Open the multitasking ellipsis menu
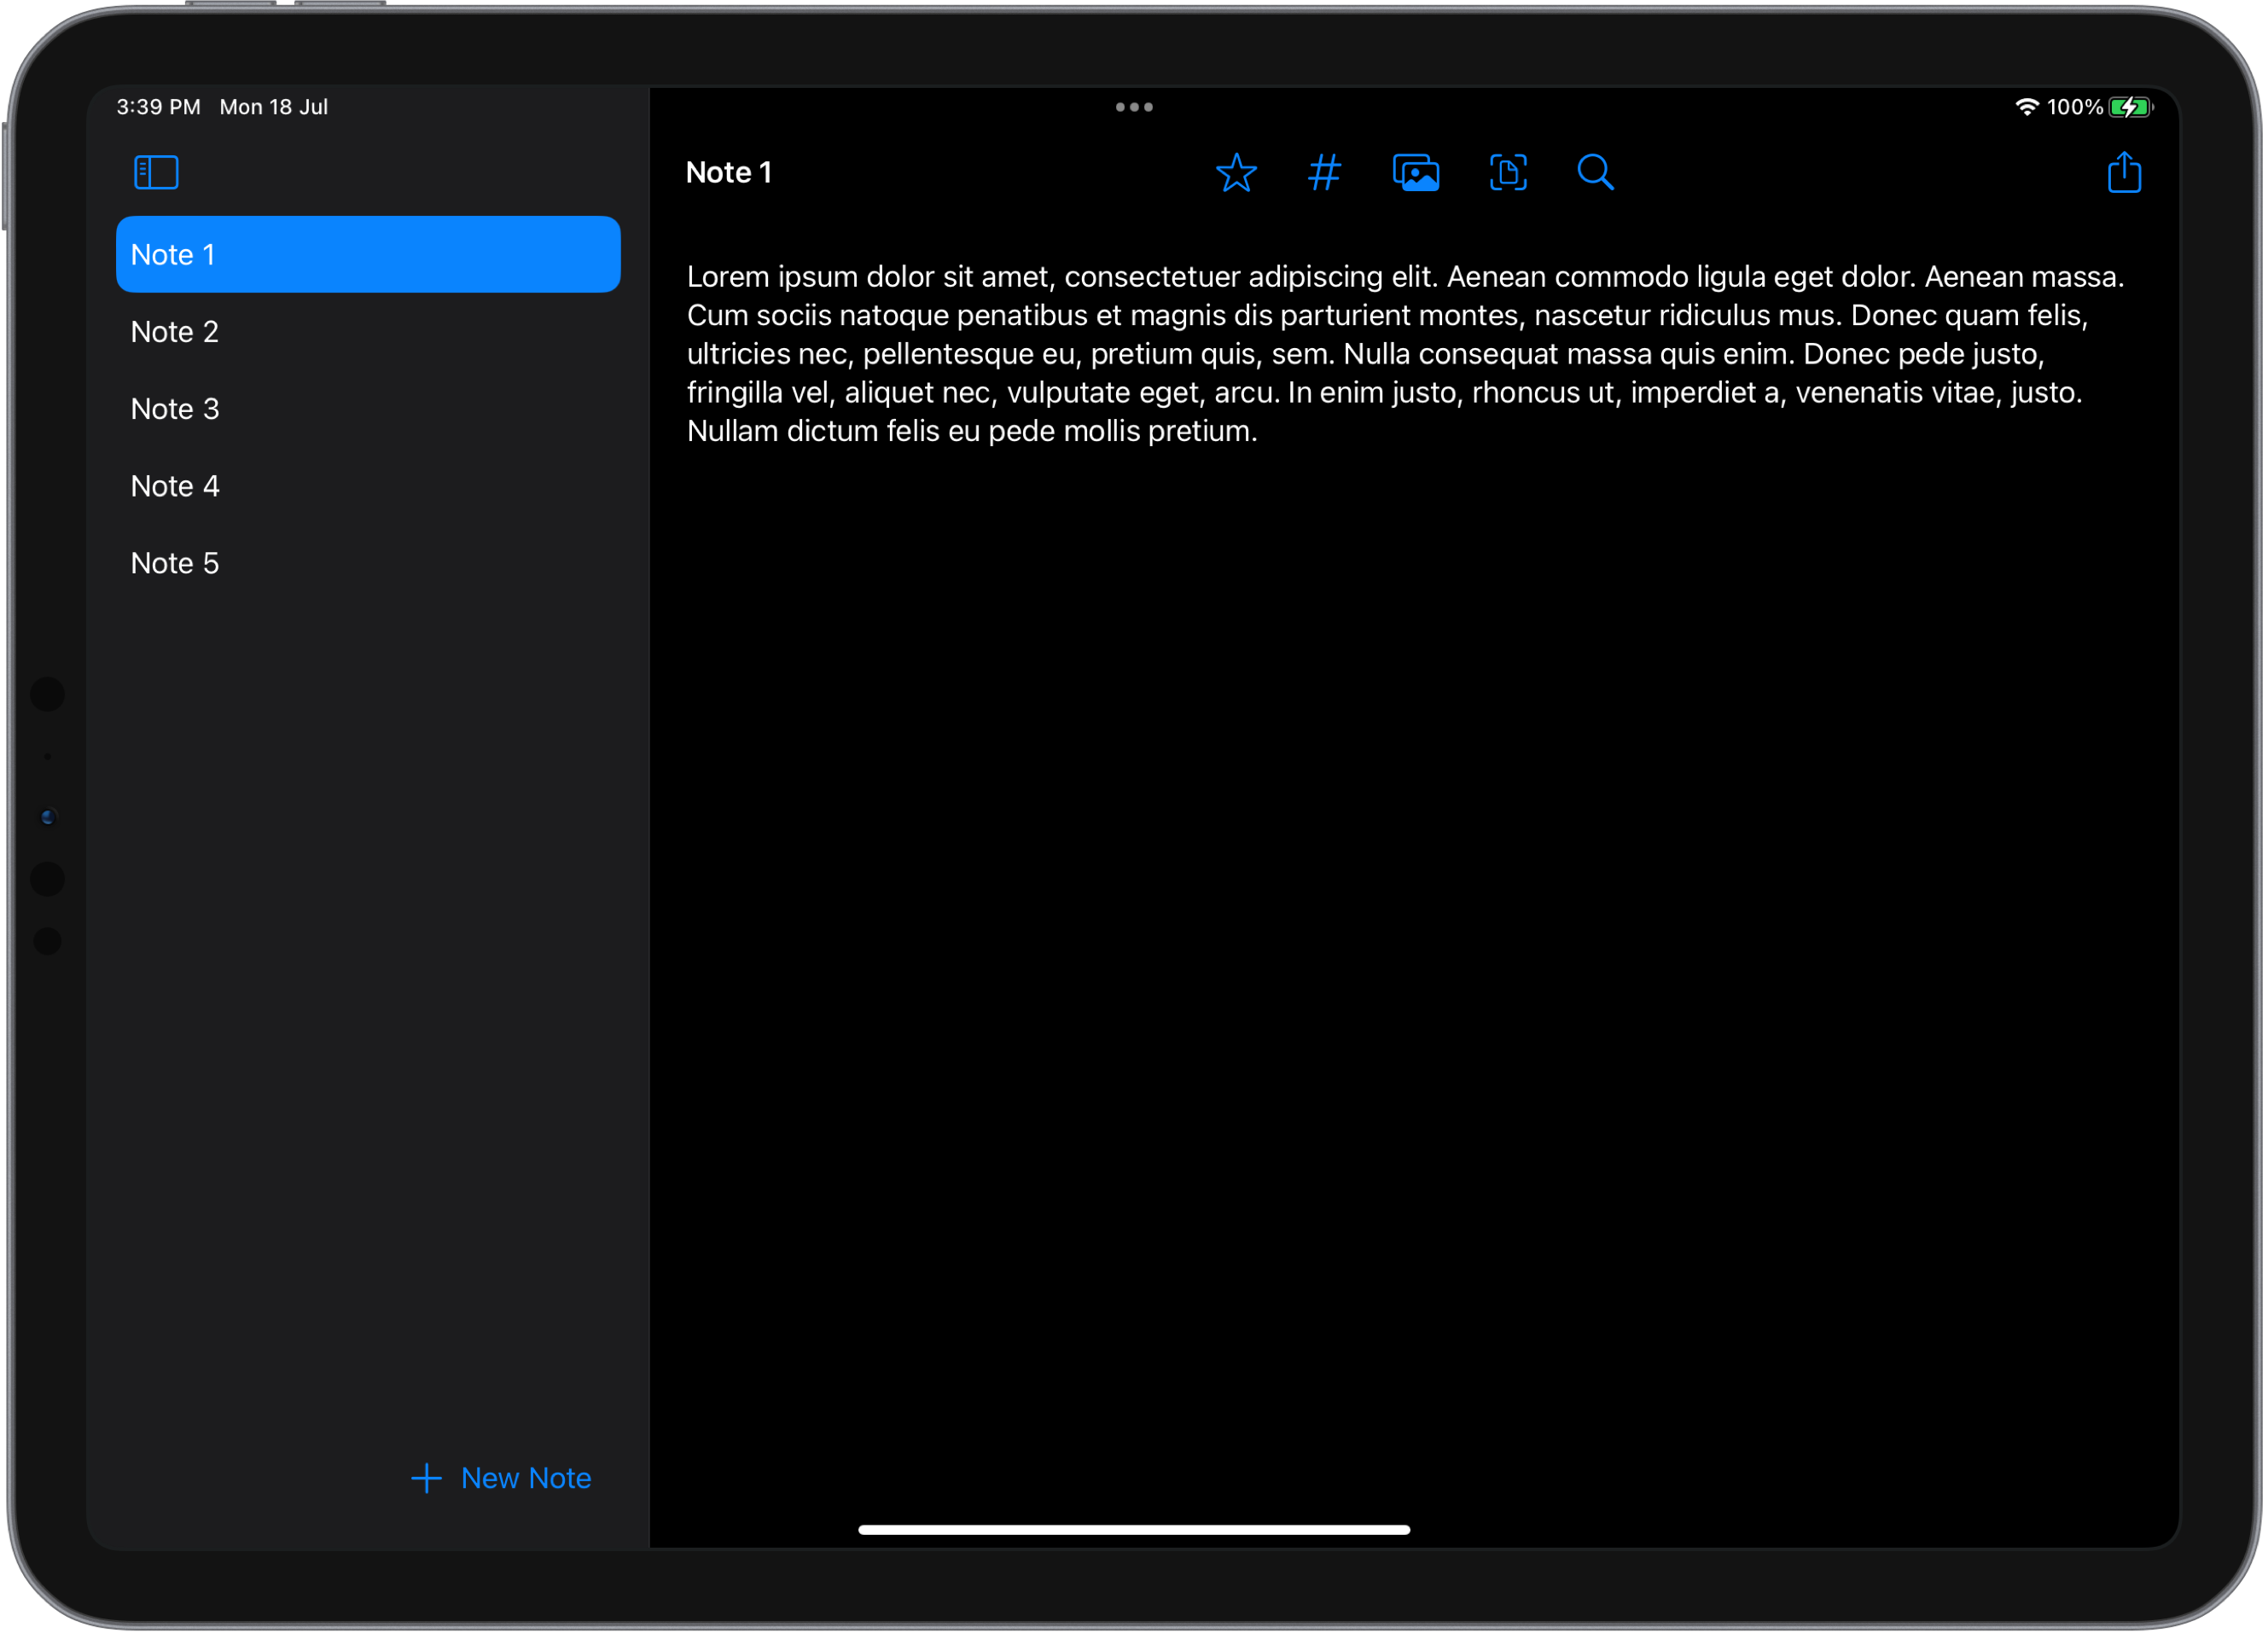The width and height of the screenshot is (2268, 1633). click(1134, 107)
